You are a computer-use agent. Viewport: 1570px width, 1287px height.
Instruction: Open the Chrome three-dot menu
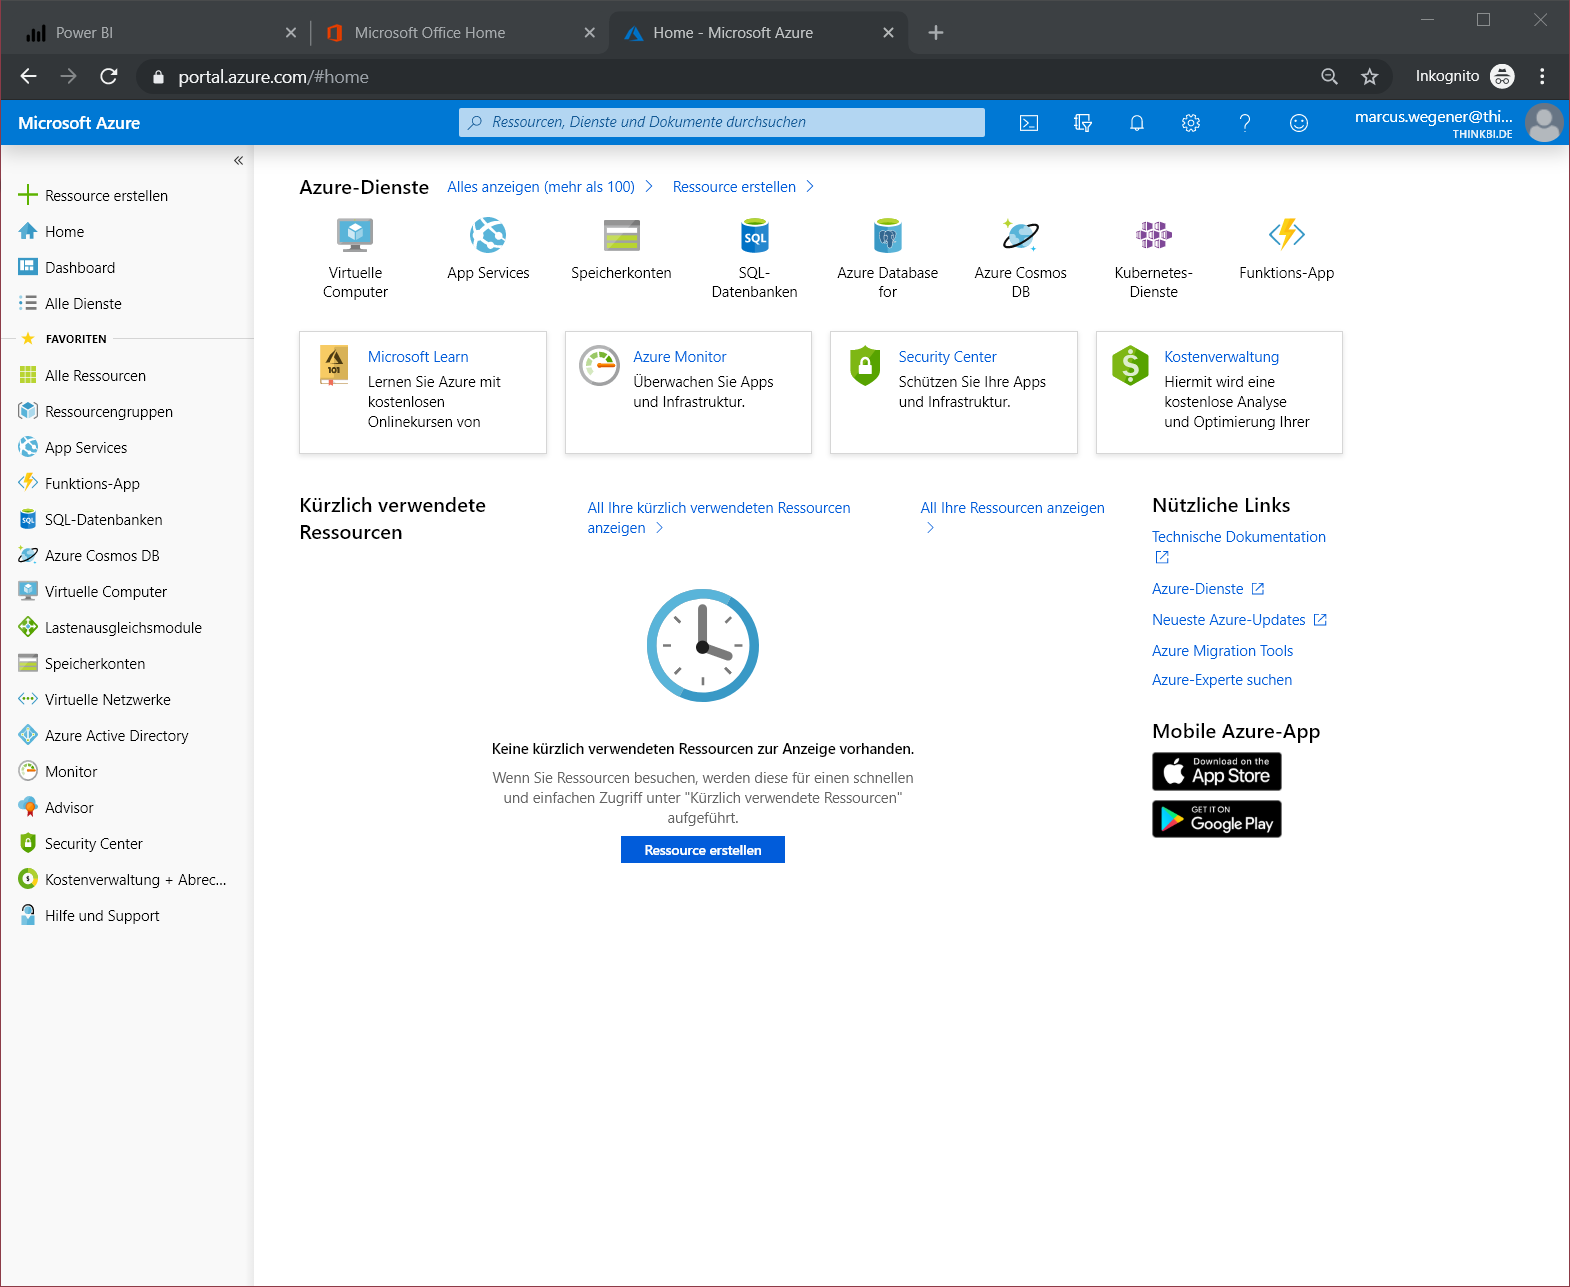pyautogui.click(x=1542, y=77)
